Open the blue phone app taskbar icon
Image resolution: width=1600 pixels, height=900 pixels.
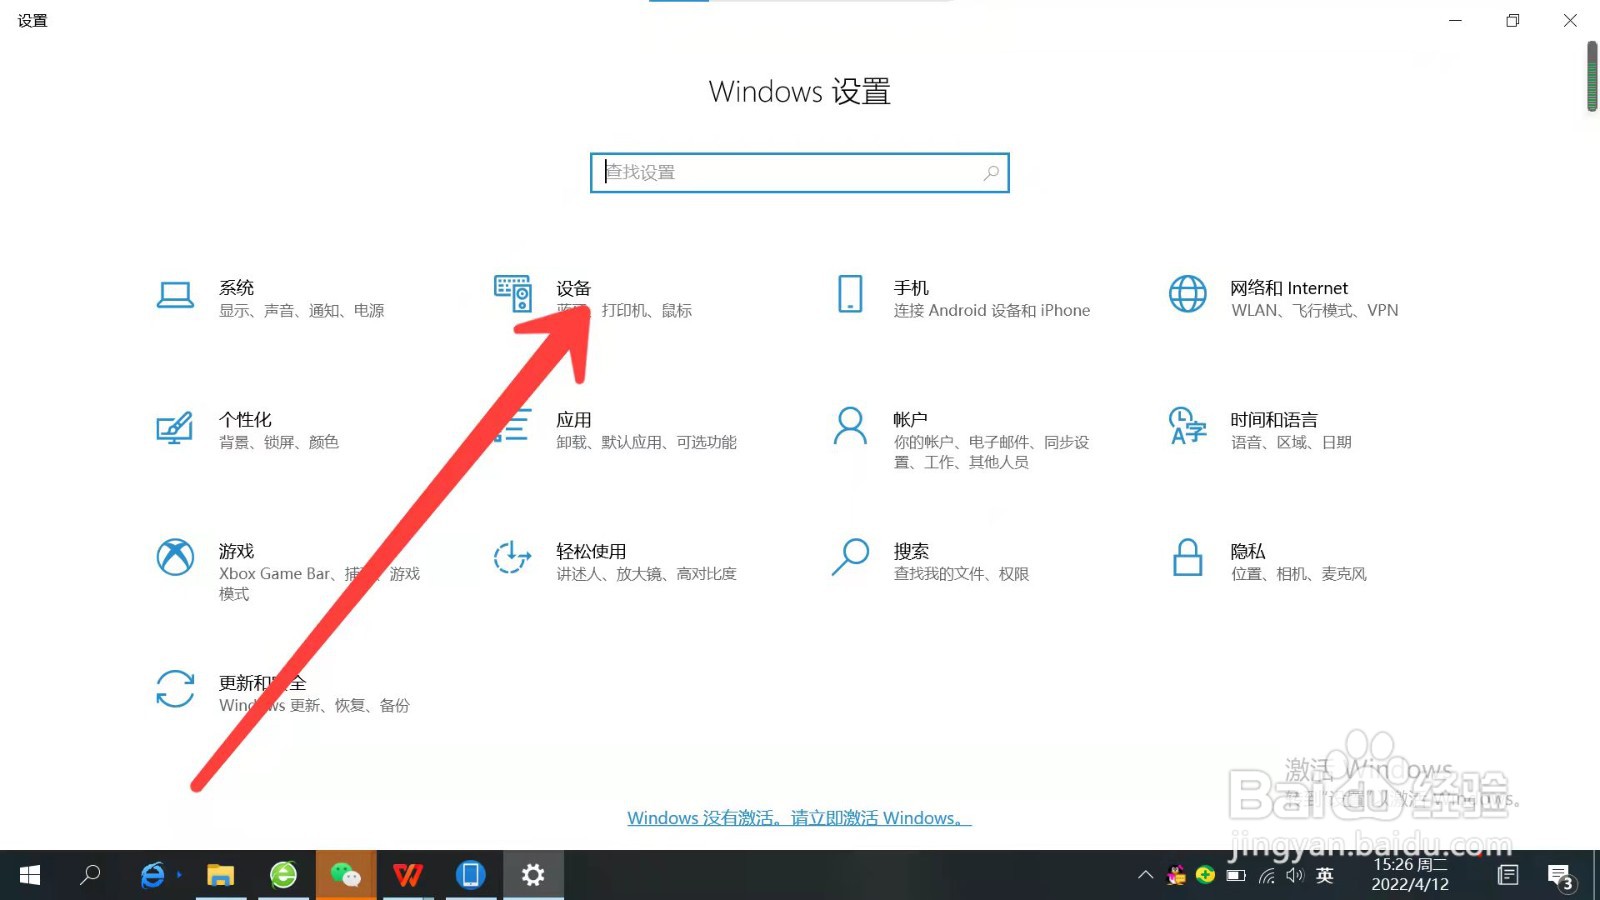pos(470,875)
